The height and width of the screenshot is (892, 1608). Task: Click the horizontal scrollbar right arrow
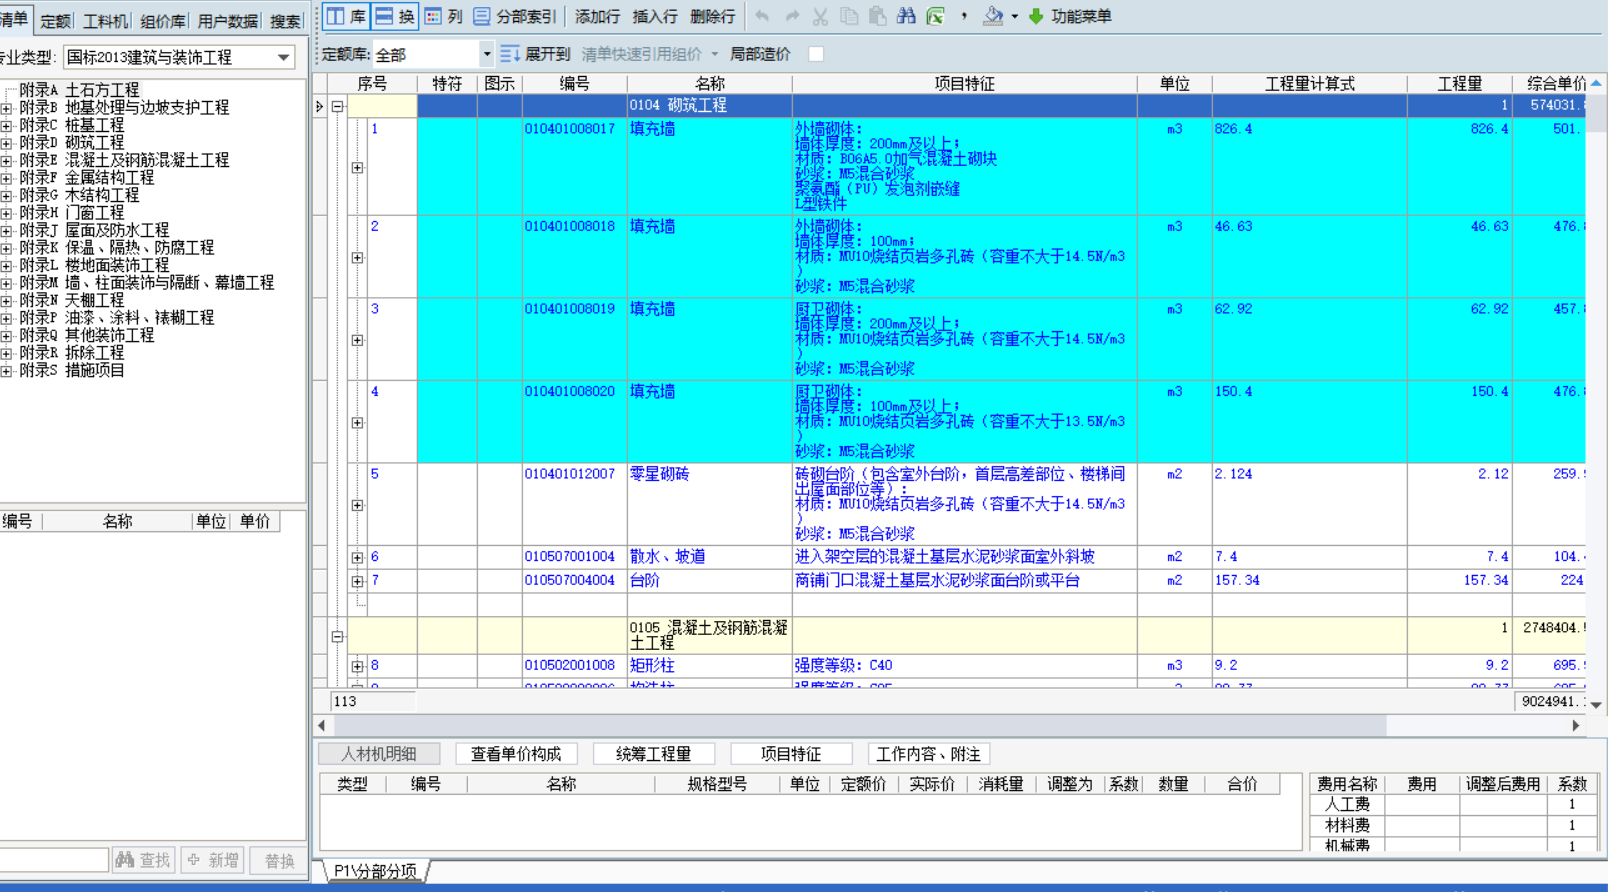[x=1576, y=726]
